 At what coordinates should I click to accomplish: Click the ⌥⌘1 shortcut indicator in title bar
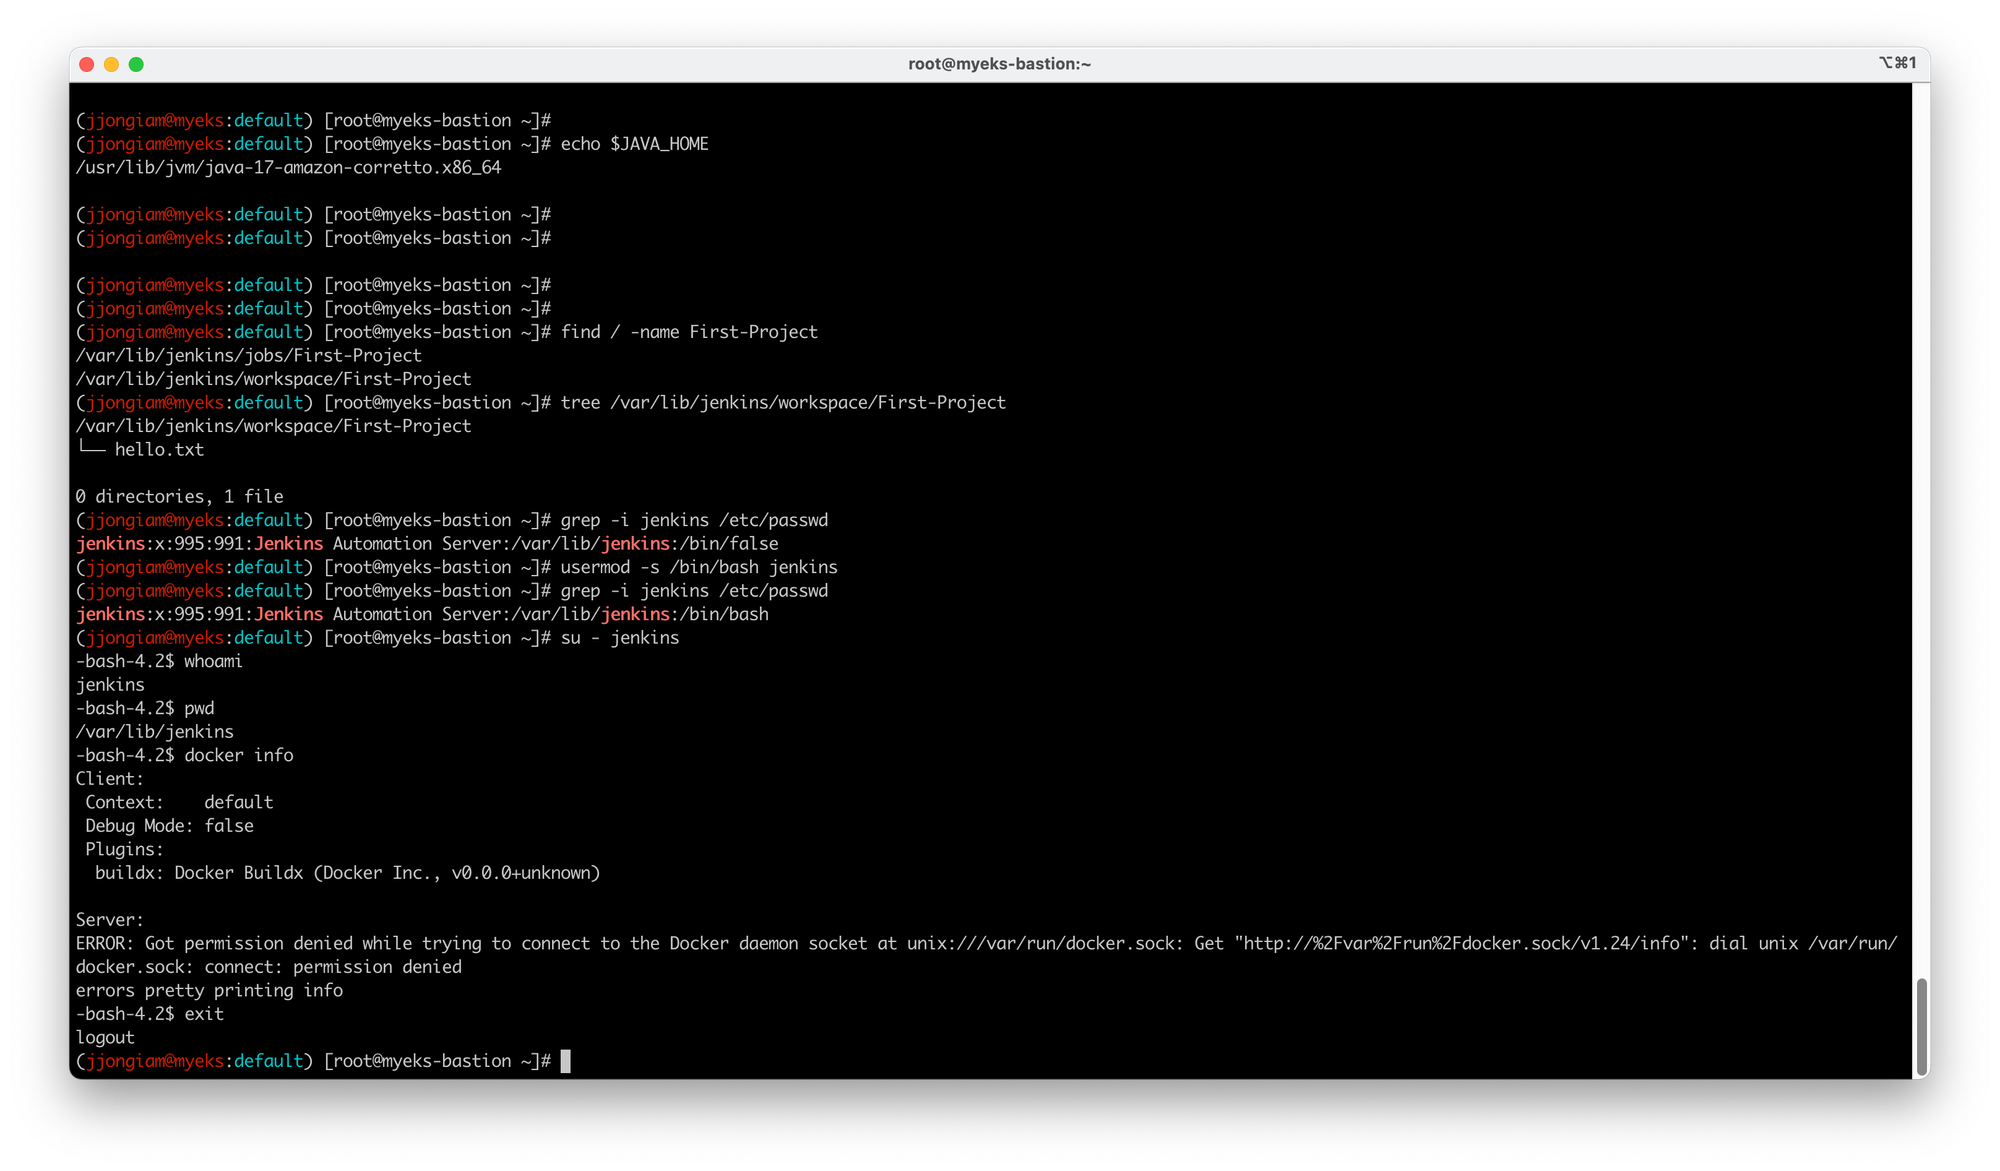click(1897, 63)
